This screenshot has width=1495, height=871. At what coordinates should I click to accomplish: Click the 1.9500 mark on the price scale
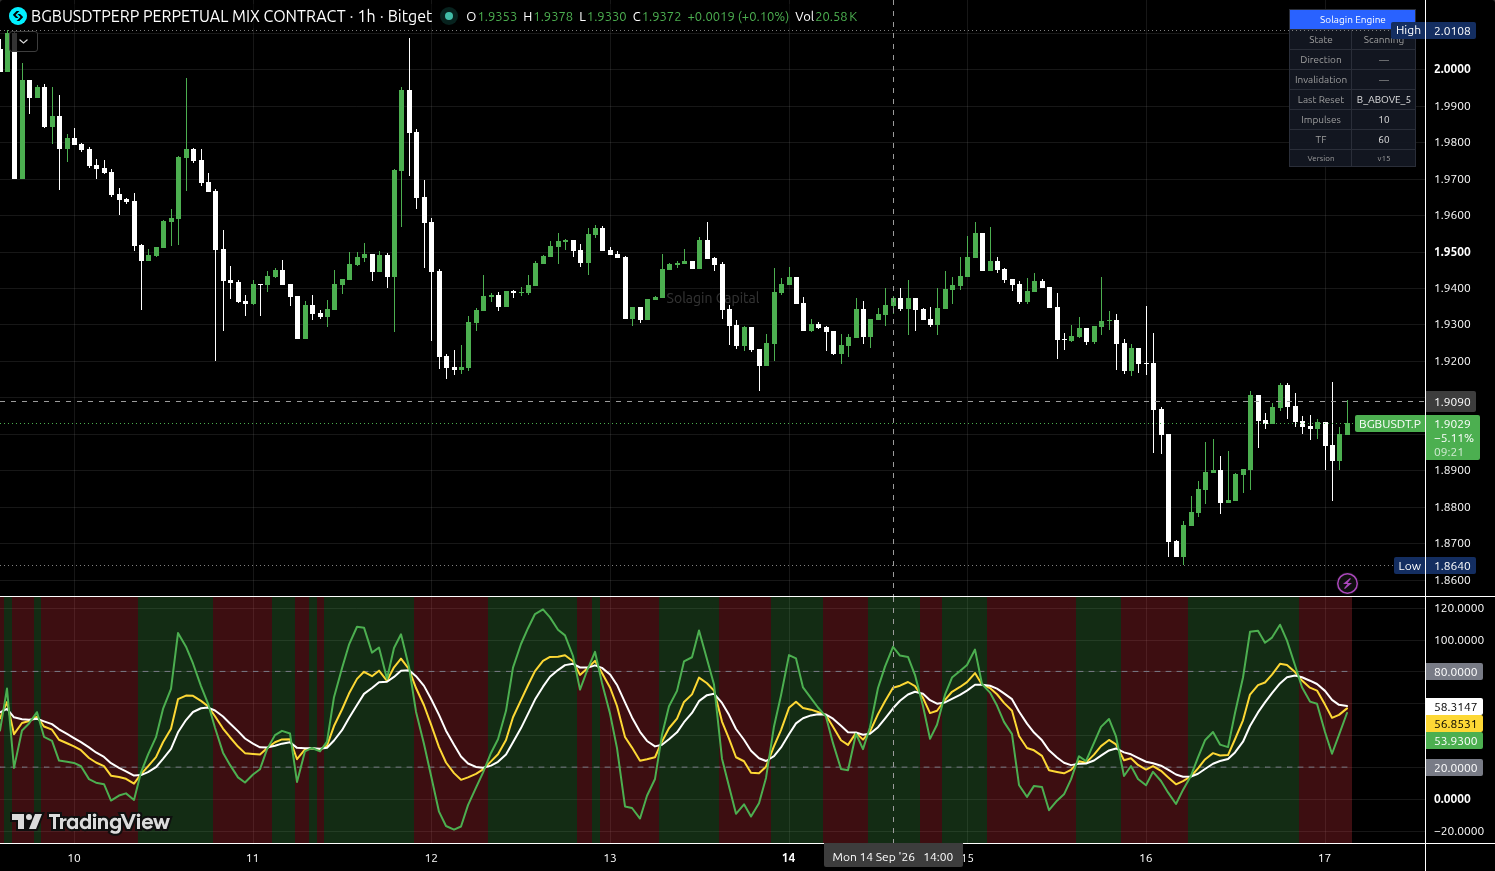[1452, 252]
